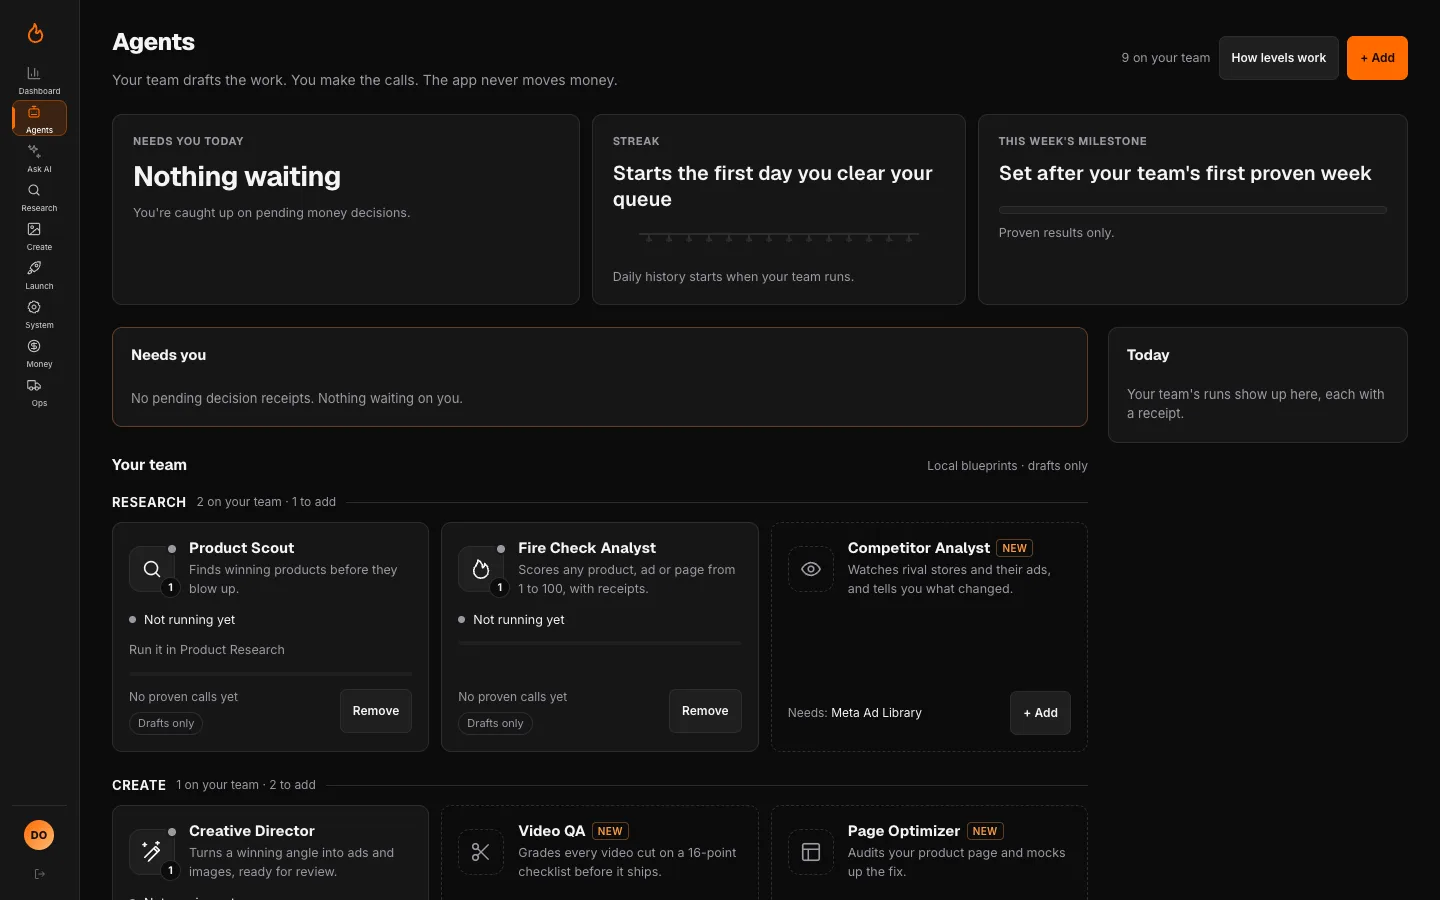Open the Dashboard sidebar item
This screenshot has height=900, width=1440.
39,80
